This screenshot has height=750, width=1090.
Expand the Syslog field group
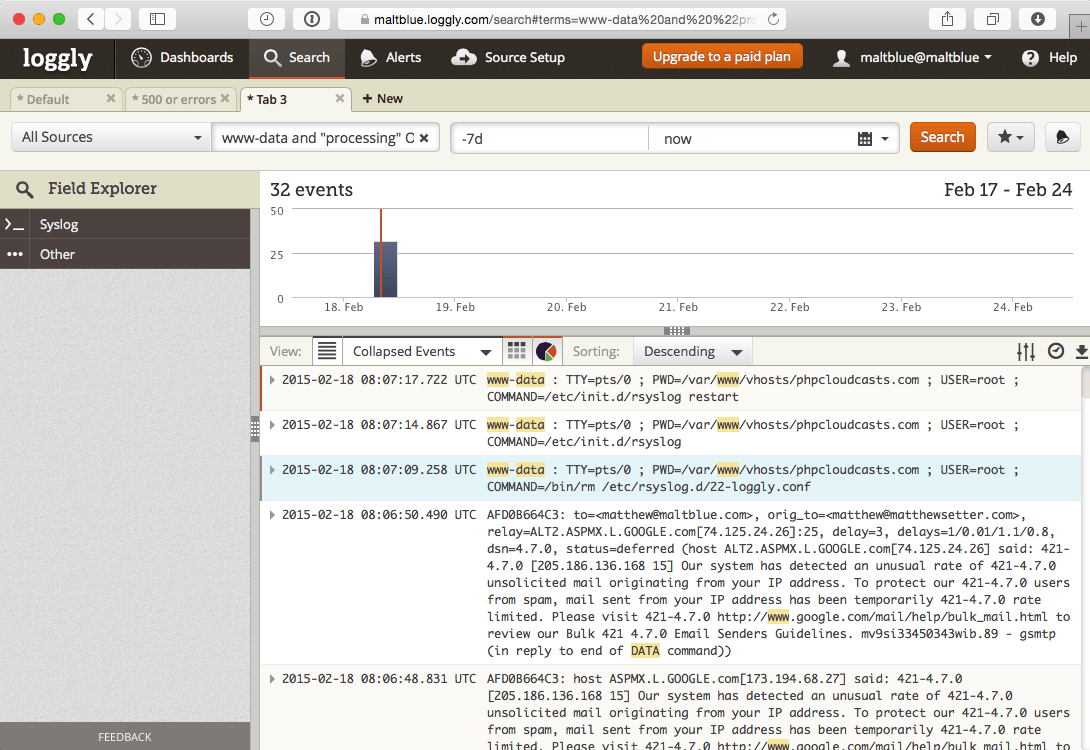(125, 225)
